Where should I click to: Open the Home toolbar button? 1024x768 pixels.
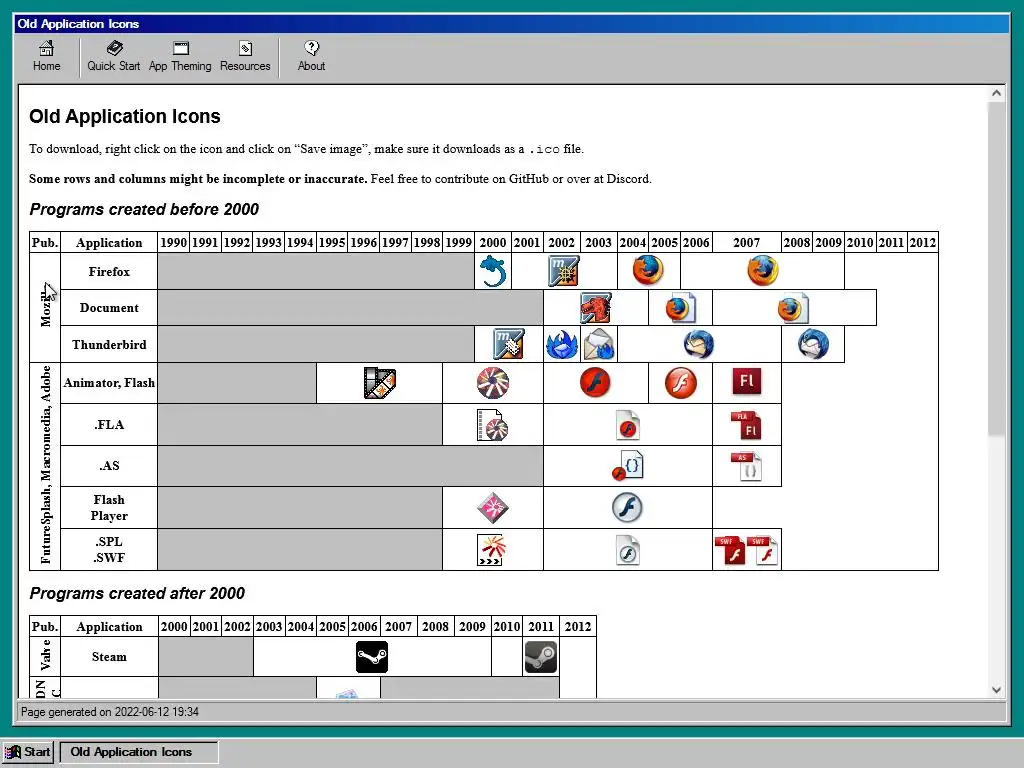coord(46,56)
